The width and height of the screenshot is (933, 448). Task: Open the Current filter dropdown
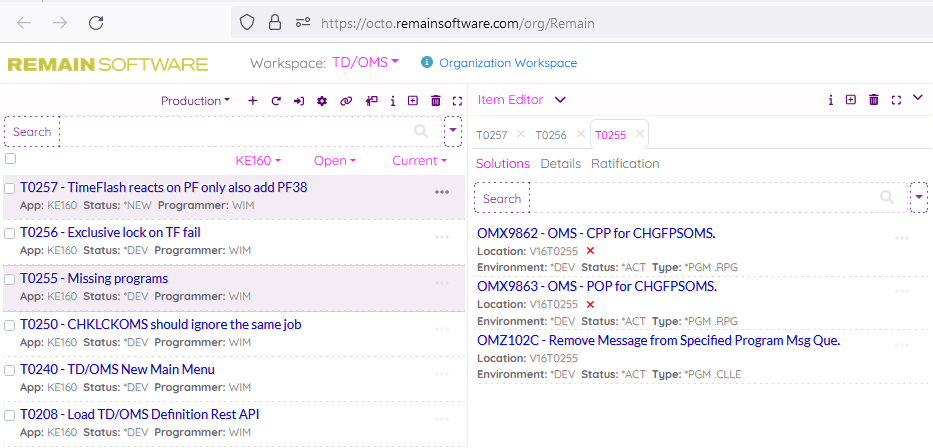[x=419, y=161]
